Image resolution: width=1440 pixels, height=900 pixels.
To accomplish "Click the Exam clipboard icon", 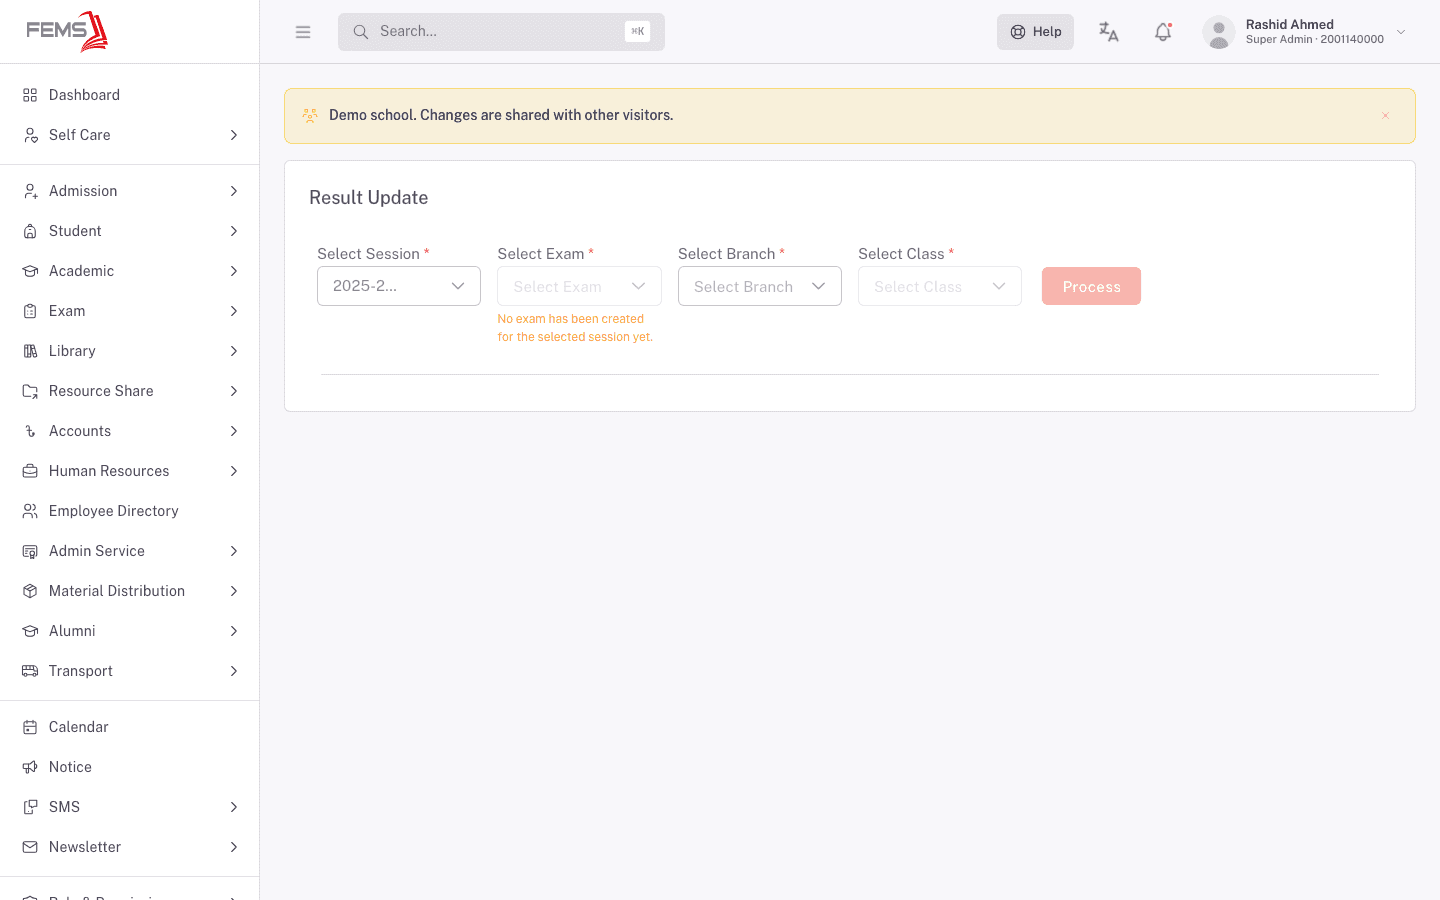I will tap(30, 311).
